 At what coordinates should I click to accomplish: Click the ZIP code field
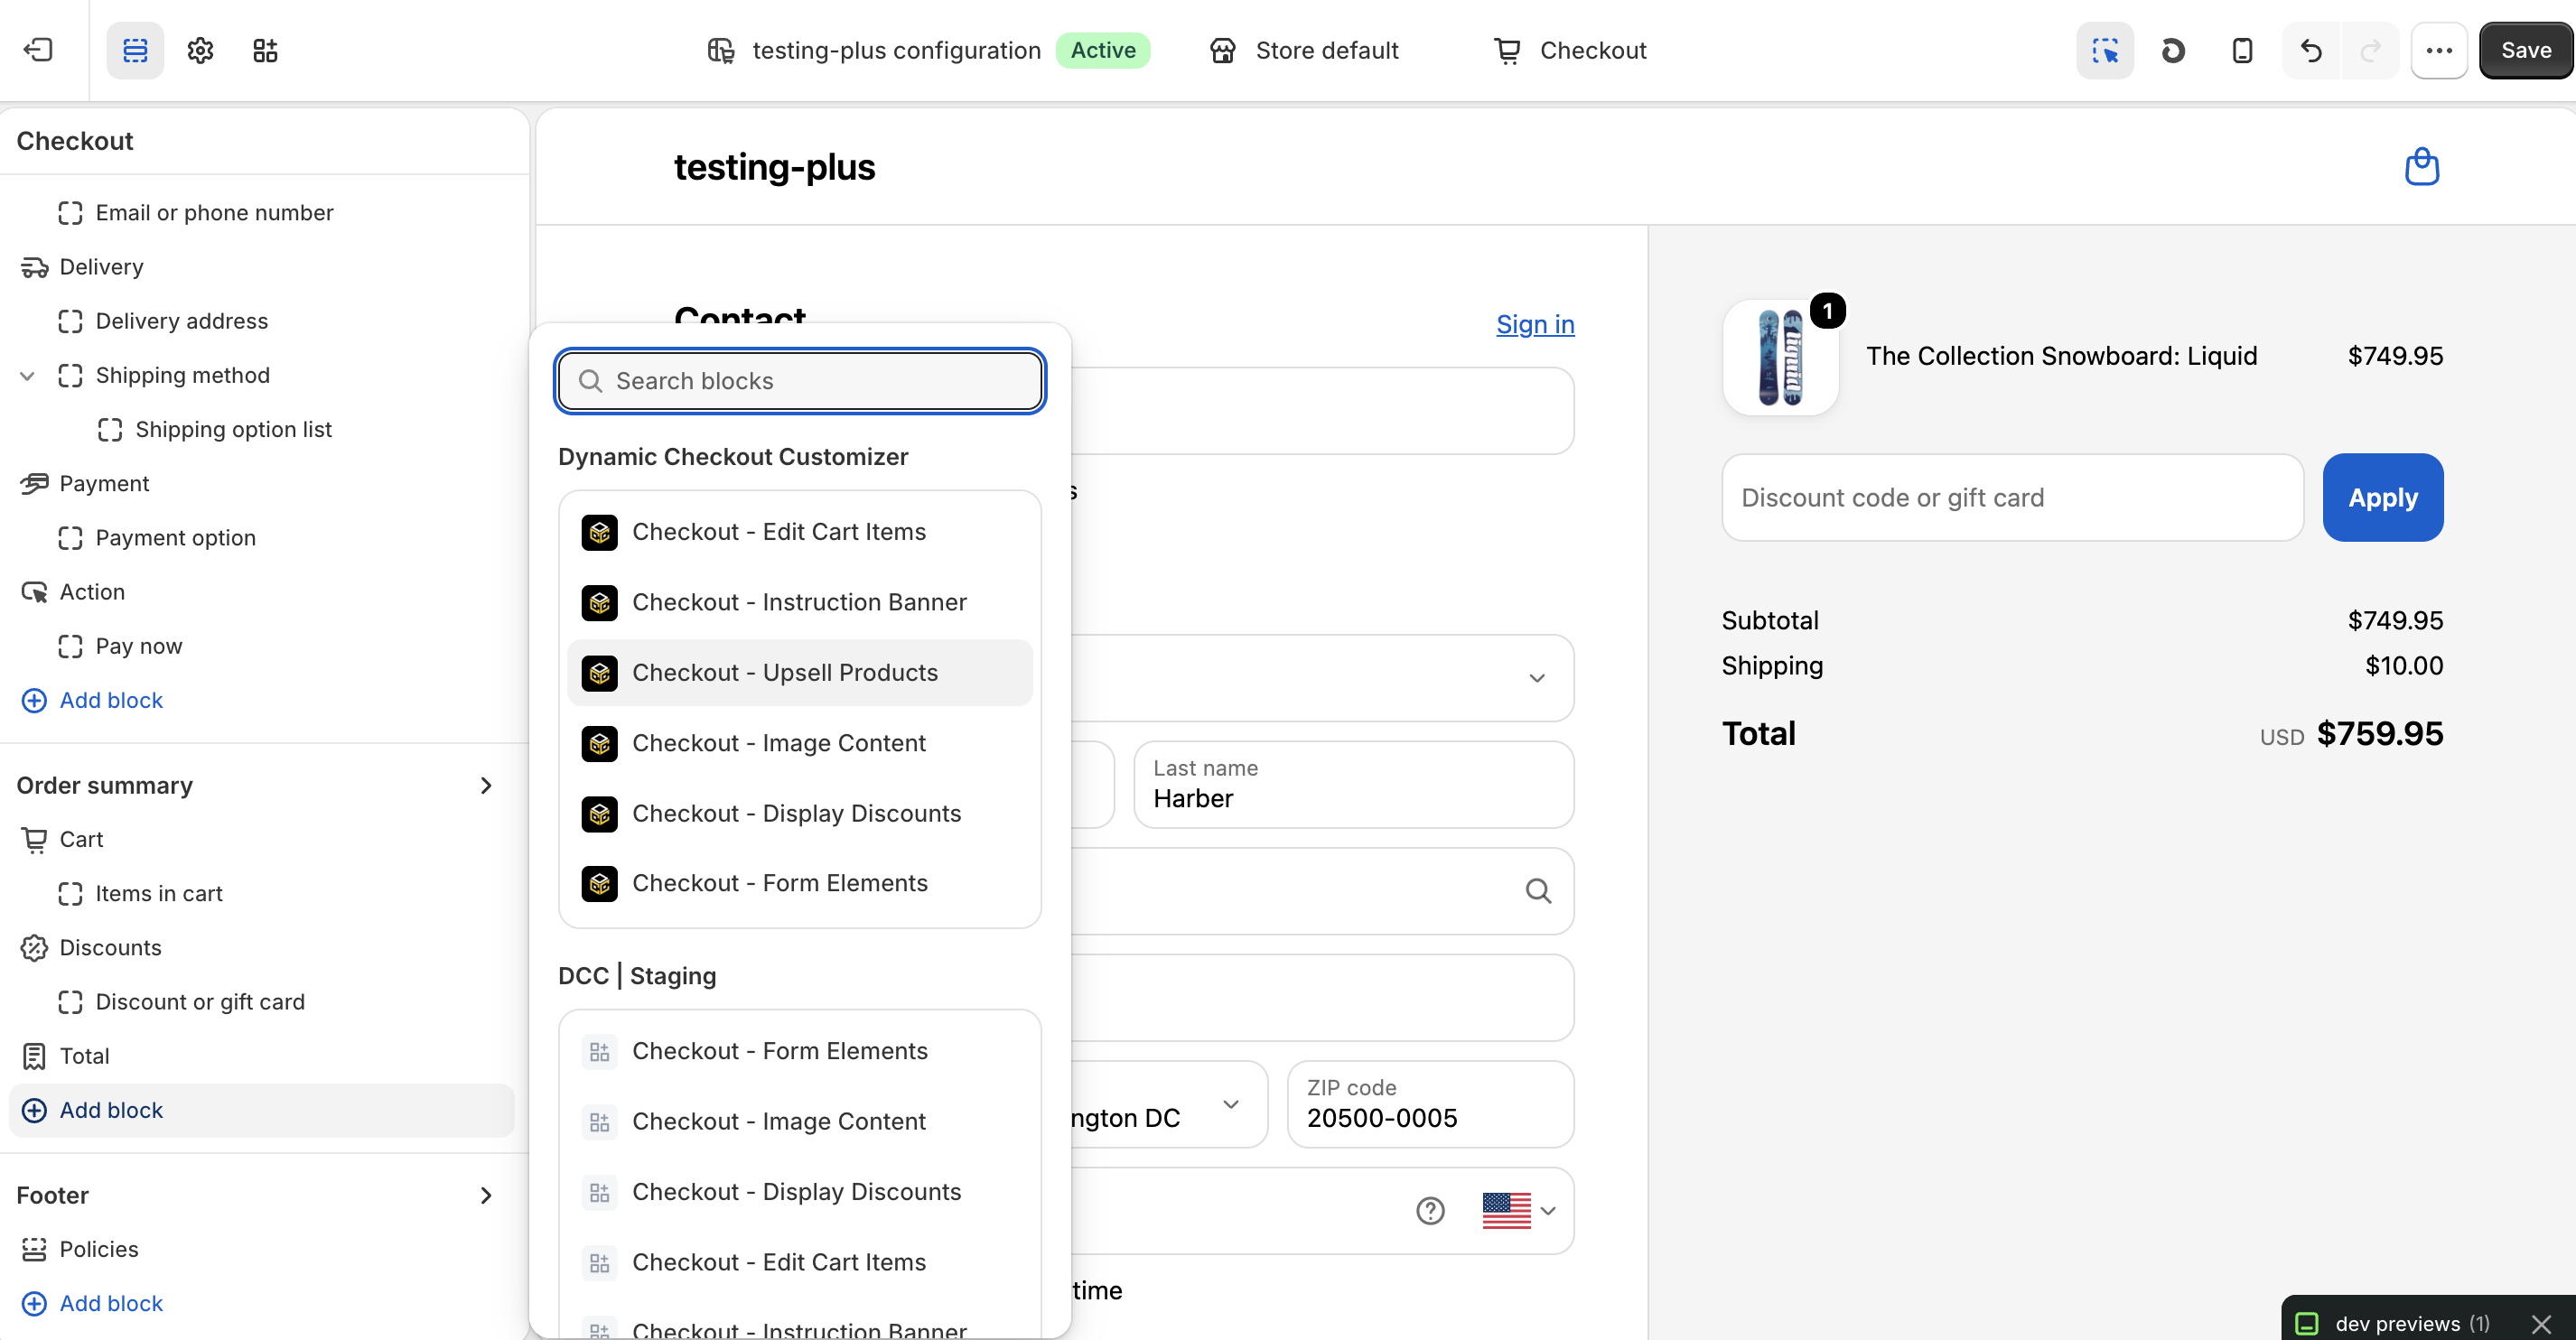click(x=1430, y=1105)
